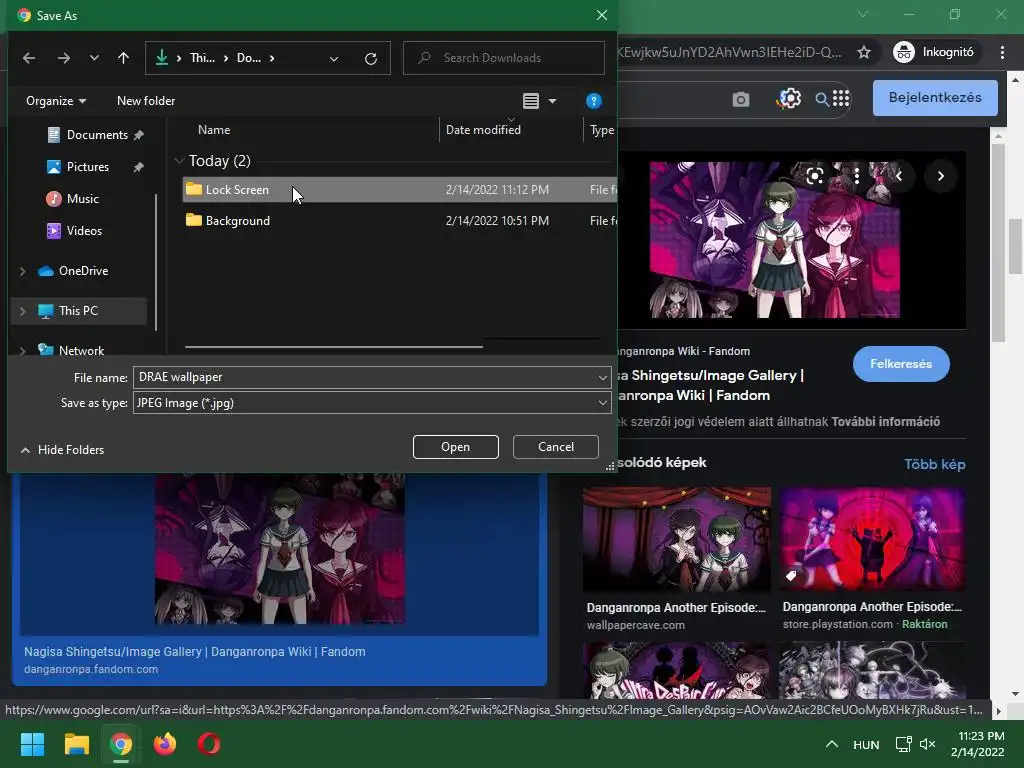
Task: Go to previous image in preview
Action: point(899,176)
